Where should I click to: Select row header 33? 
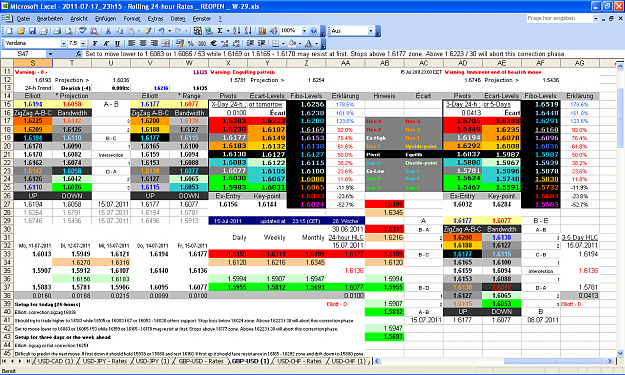click(7, 254)
